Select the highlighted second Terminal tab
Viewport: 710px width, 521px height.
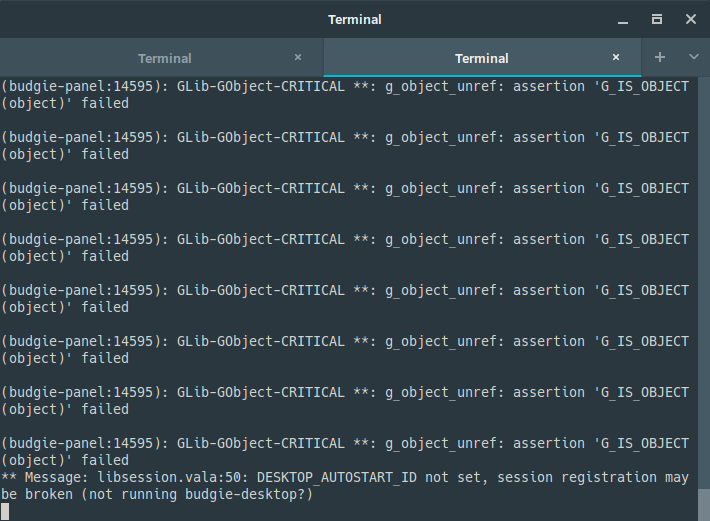(x=482, y=58)
